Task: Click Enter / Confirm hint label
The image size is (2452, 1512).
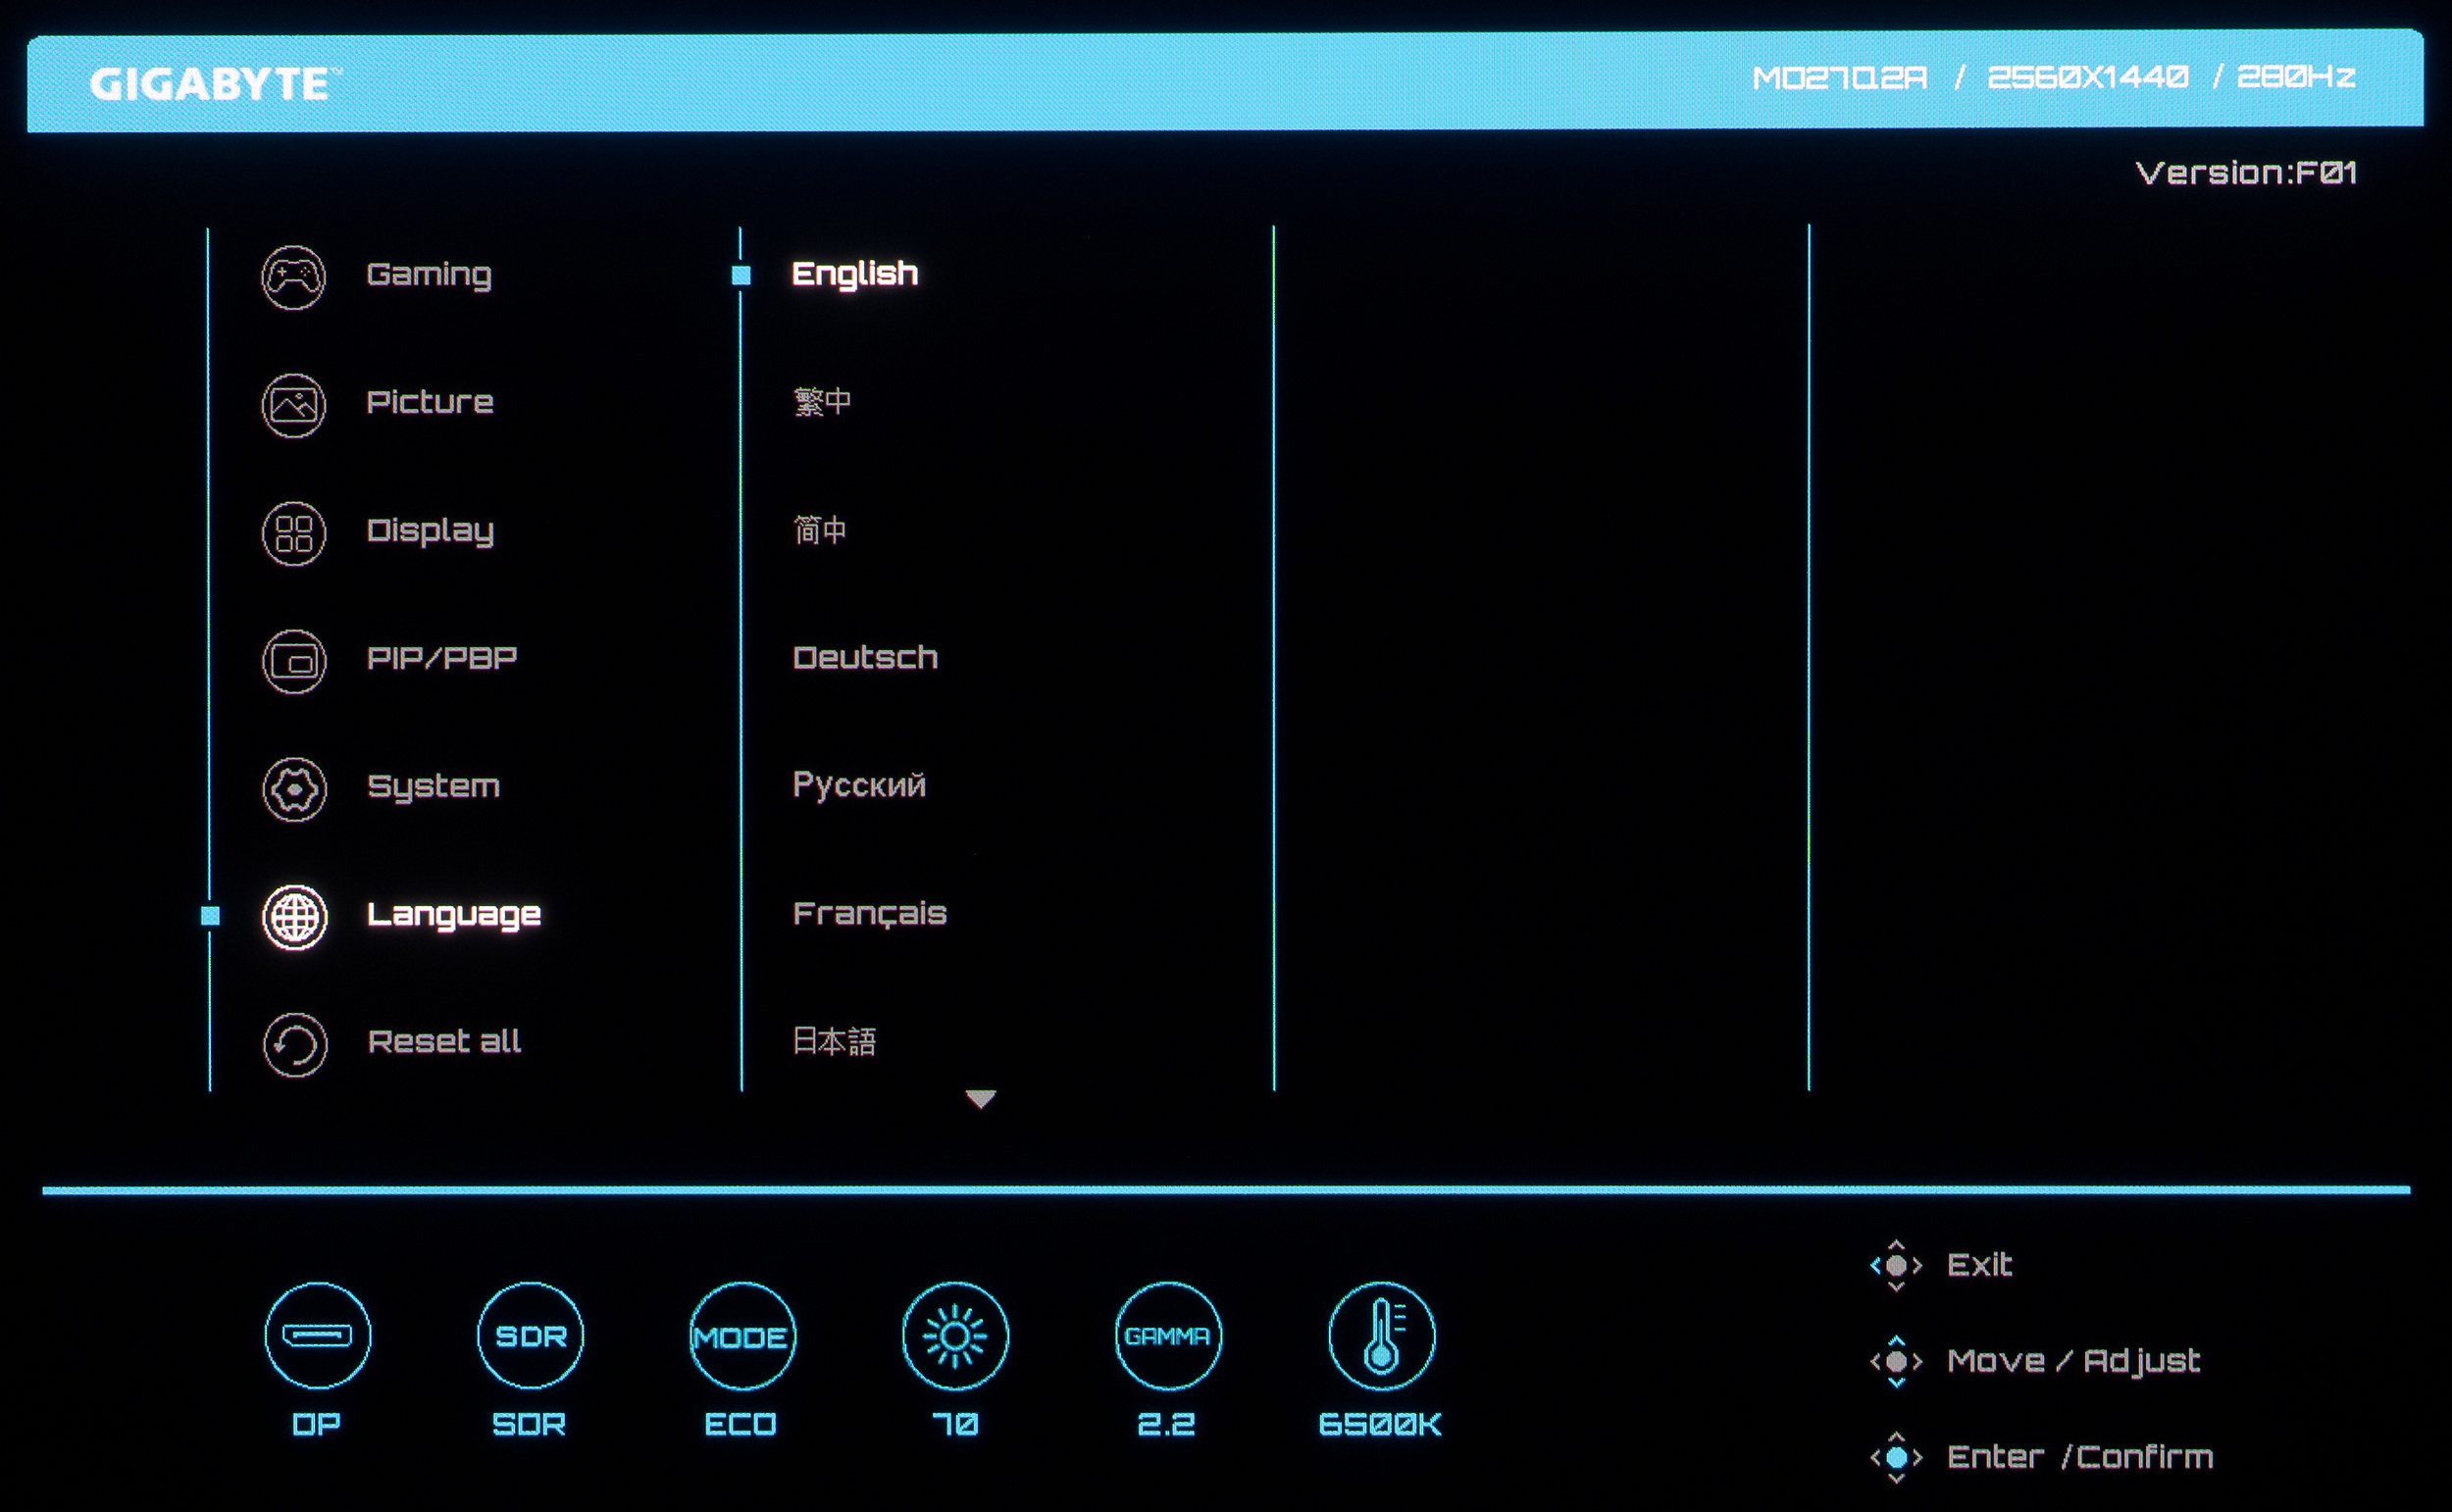Action: 2079,1457
